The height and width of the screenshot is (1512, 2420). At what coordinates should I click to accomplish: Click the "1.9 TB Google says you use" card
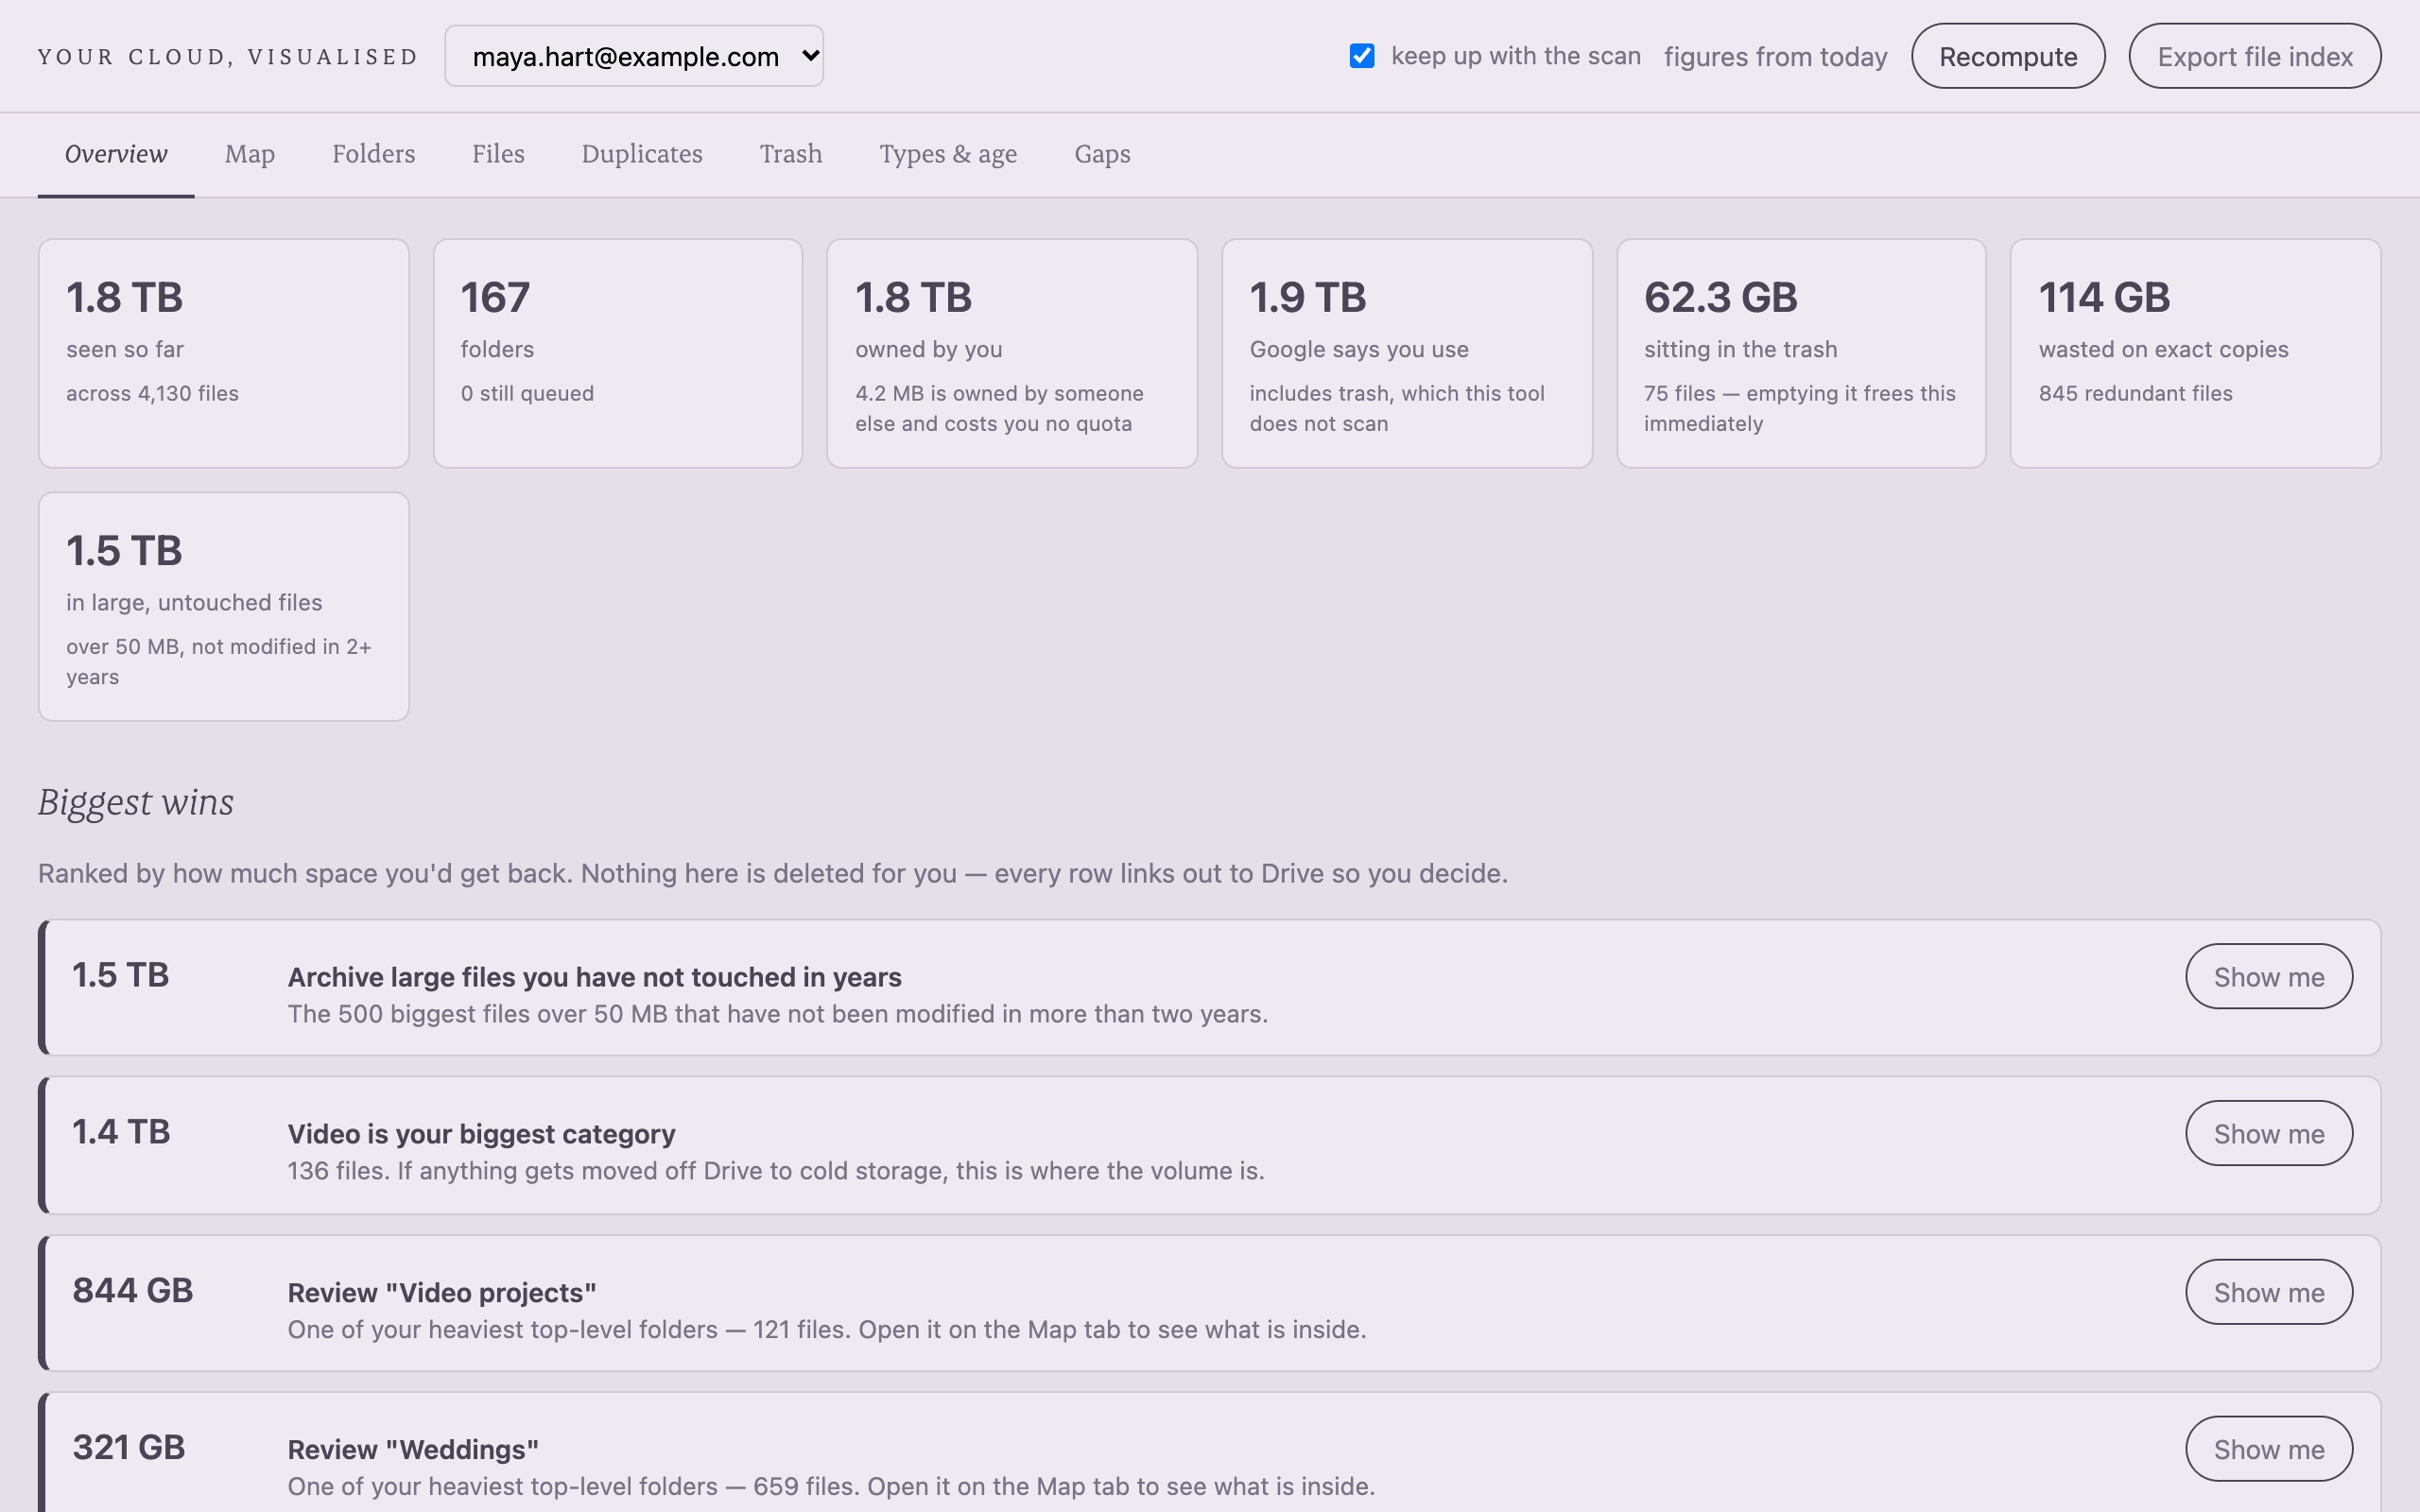tap(1407, 353)
